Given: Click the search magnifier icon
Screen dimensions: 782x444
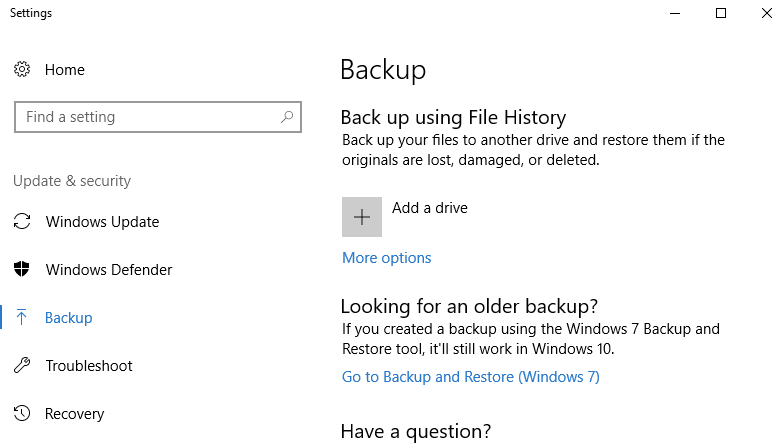Looking at the screenshot, I should coord(287,117).
